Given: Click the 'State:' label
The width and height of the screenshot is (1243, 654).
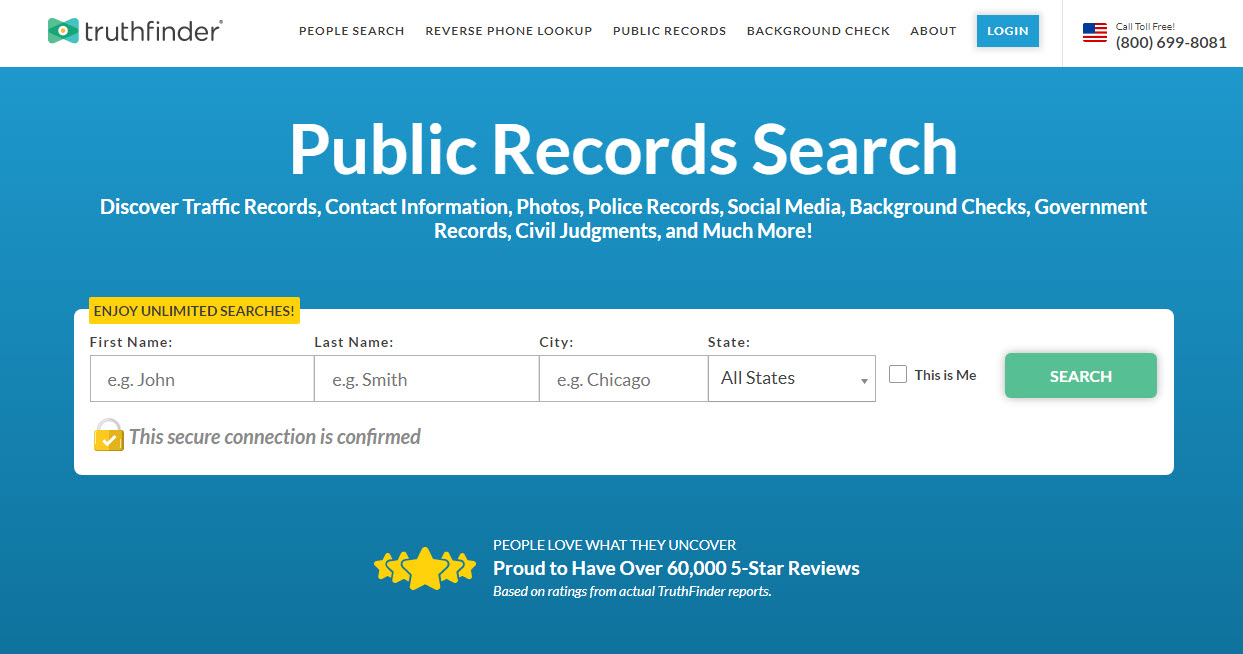Looking at the screenshot, I should (729, 342).
